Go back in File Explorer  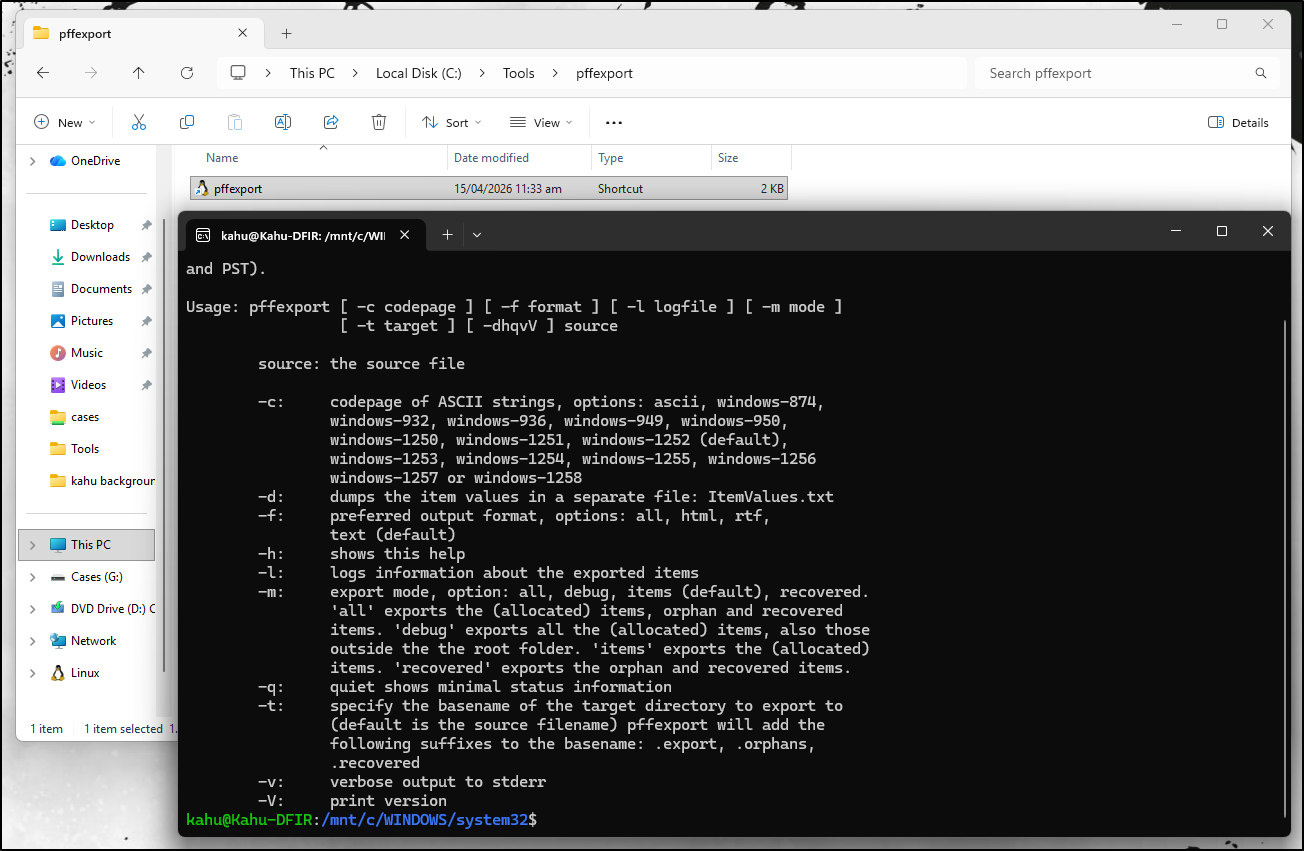tap(42, 73)
